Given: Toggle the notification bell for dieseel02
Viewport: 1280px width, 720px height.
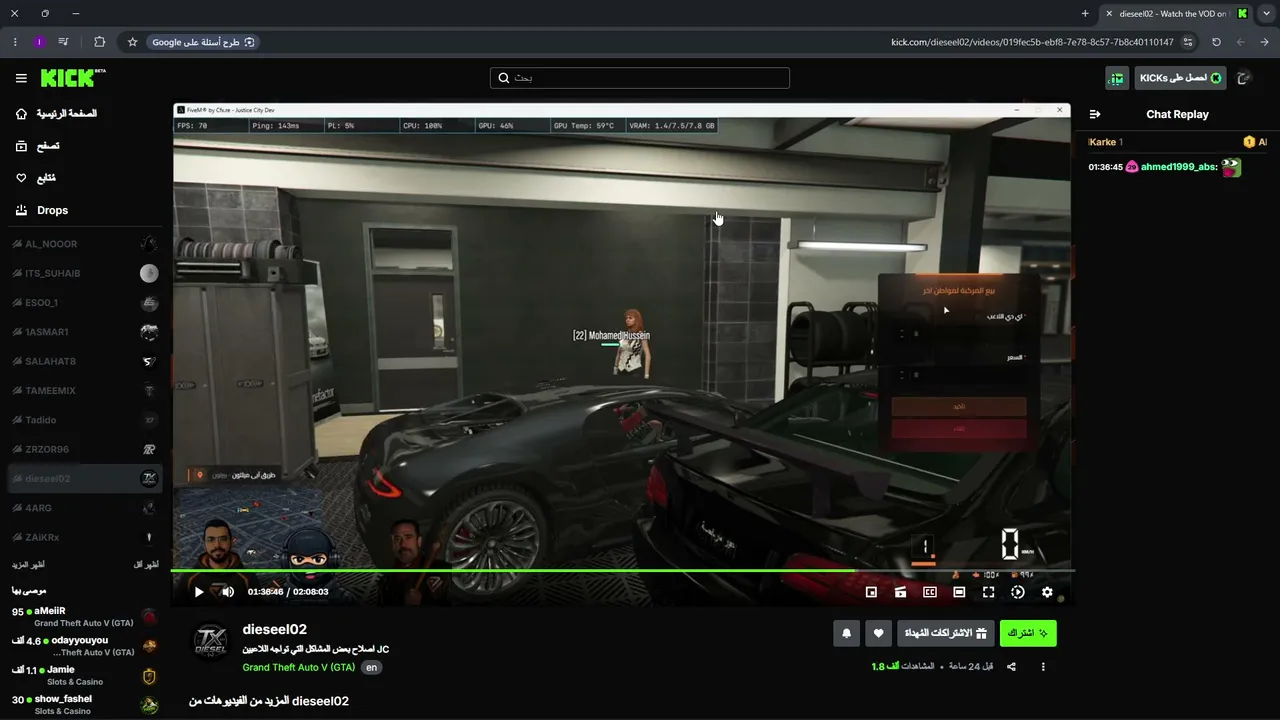Looking at the screenshot, I should (x=847, y=633).
